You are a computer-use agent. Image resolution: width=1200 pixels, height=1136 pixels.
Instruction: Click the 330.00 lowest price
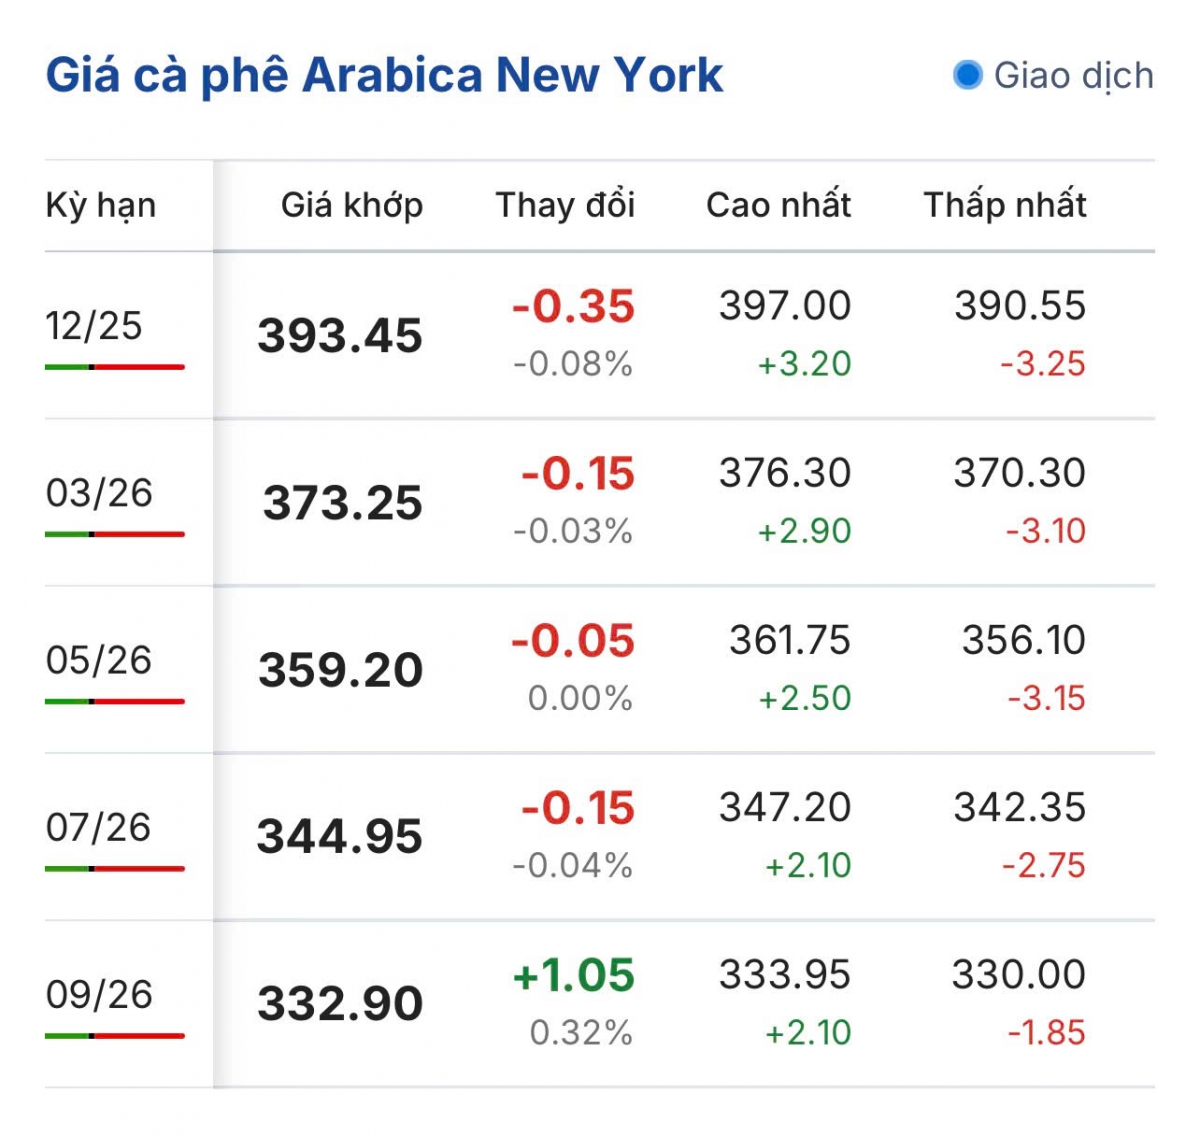point(1018,974)
